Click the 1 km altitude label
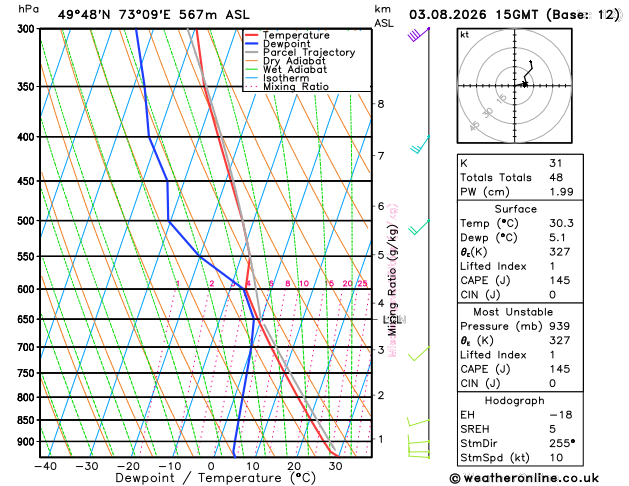629x486 pixels. point(381,439)
